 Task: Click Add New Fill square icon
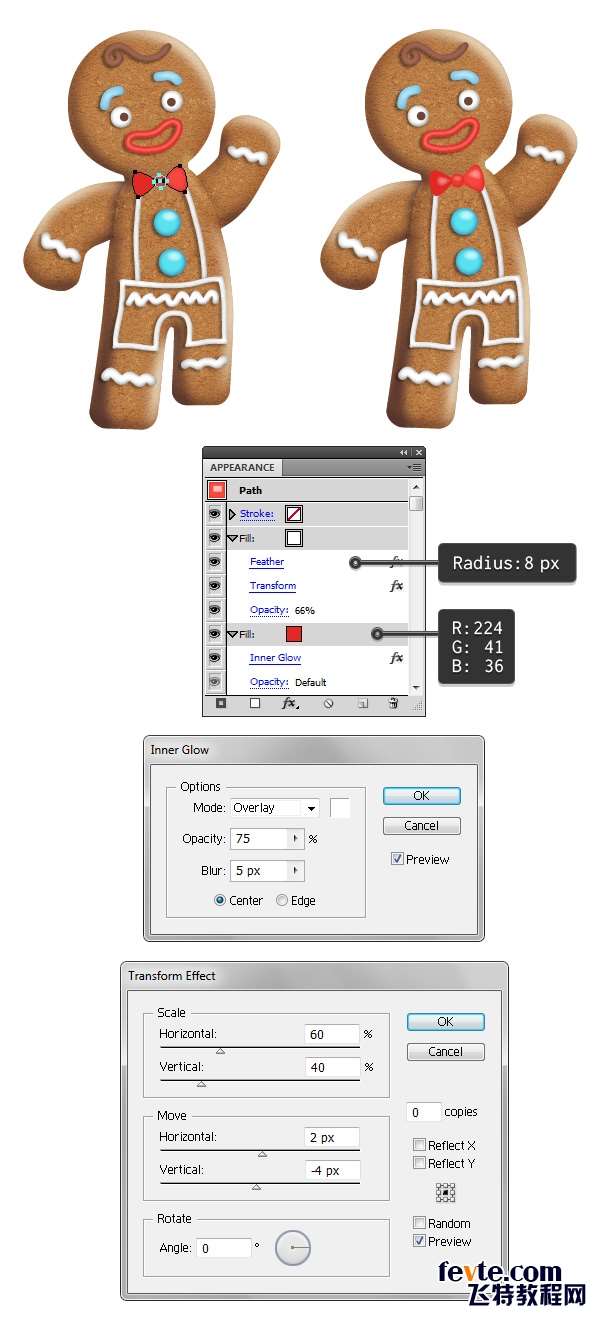[x=255, y=704]
